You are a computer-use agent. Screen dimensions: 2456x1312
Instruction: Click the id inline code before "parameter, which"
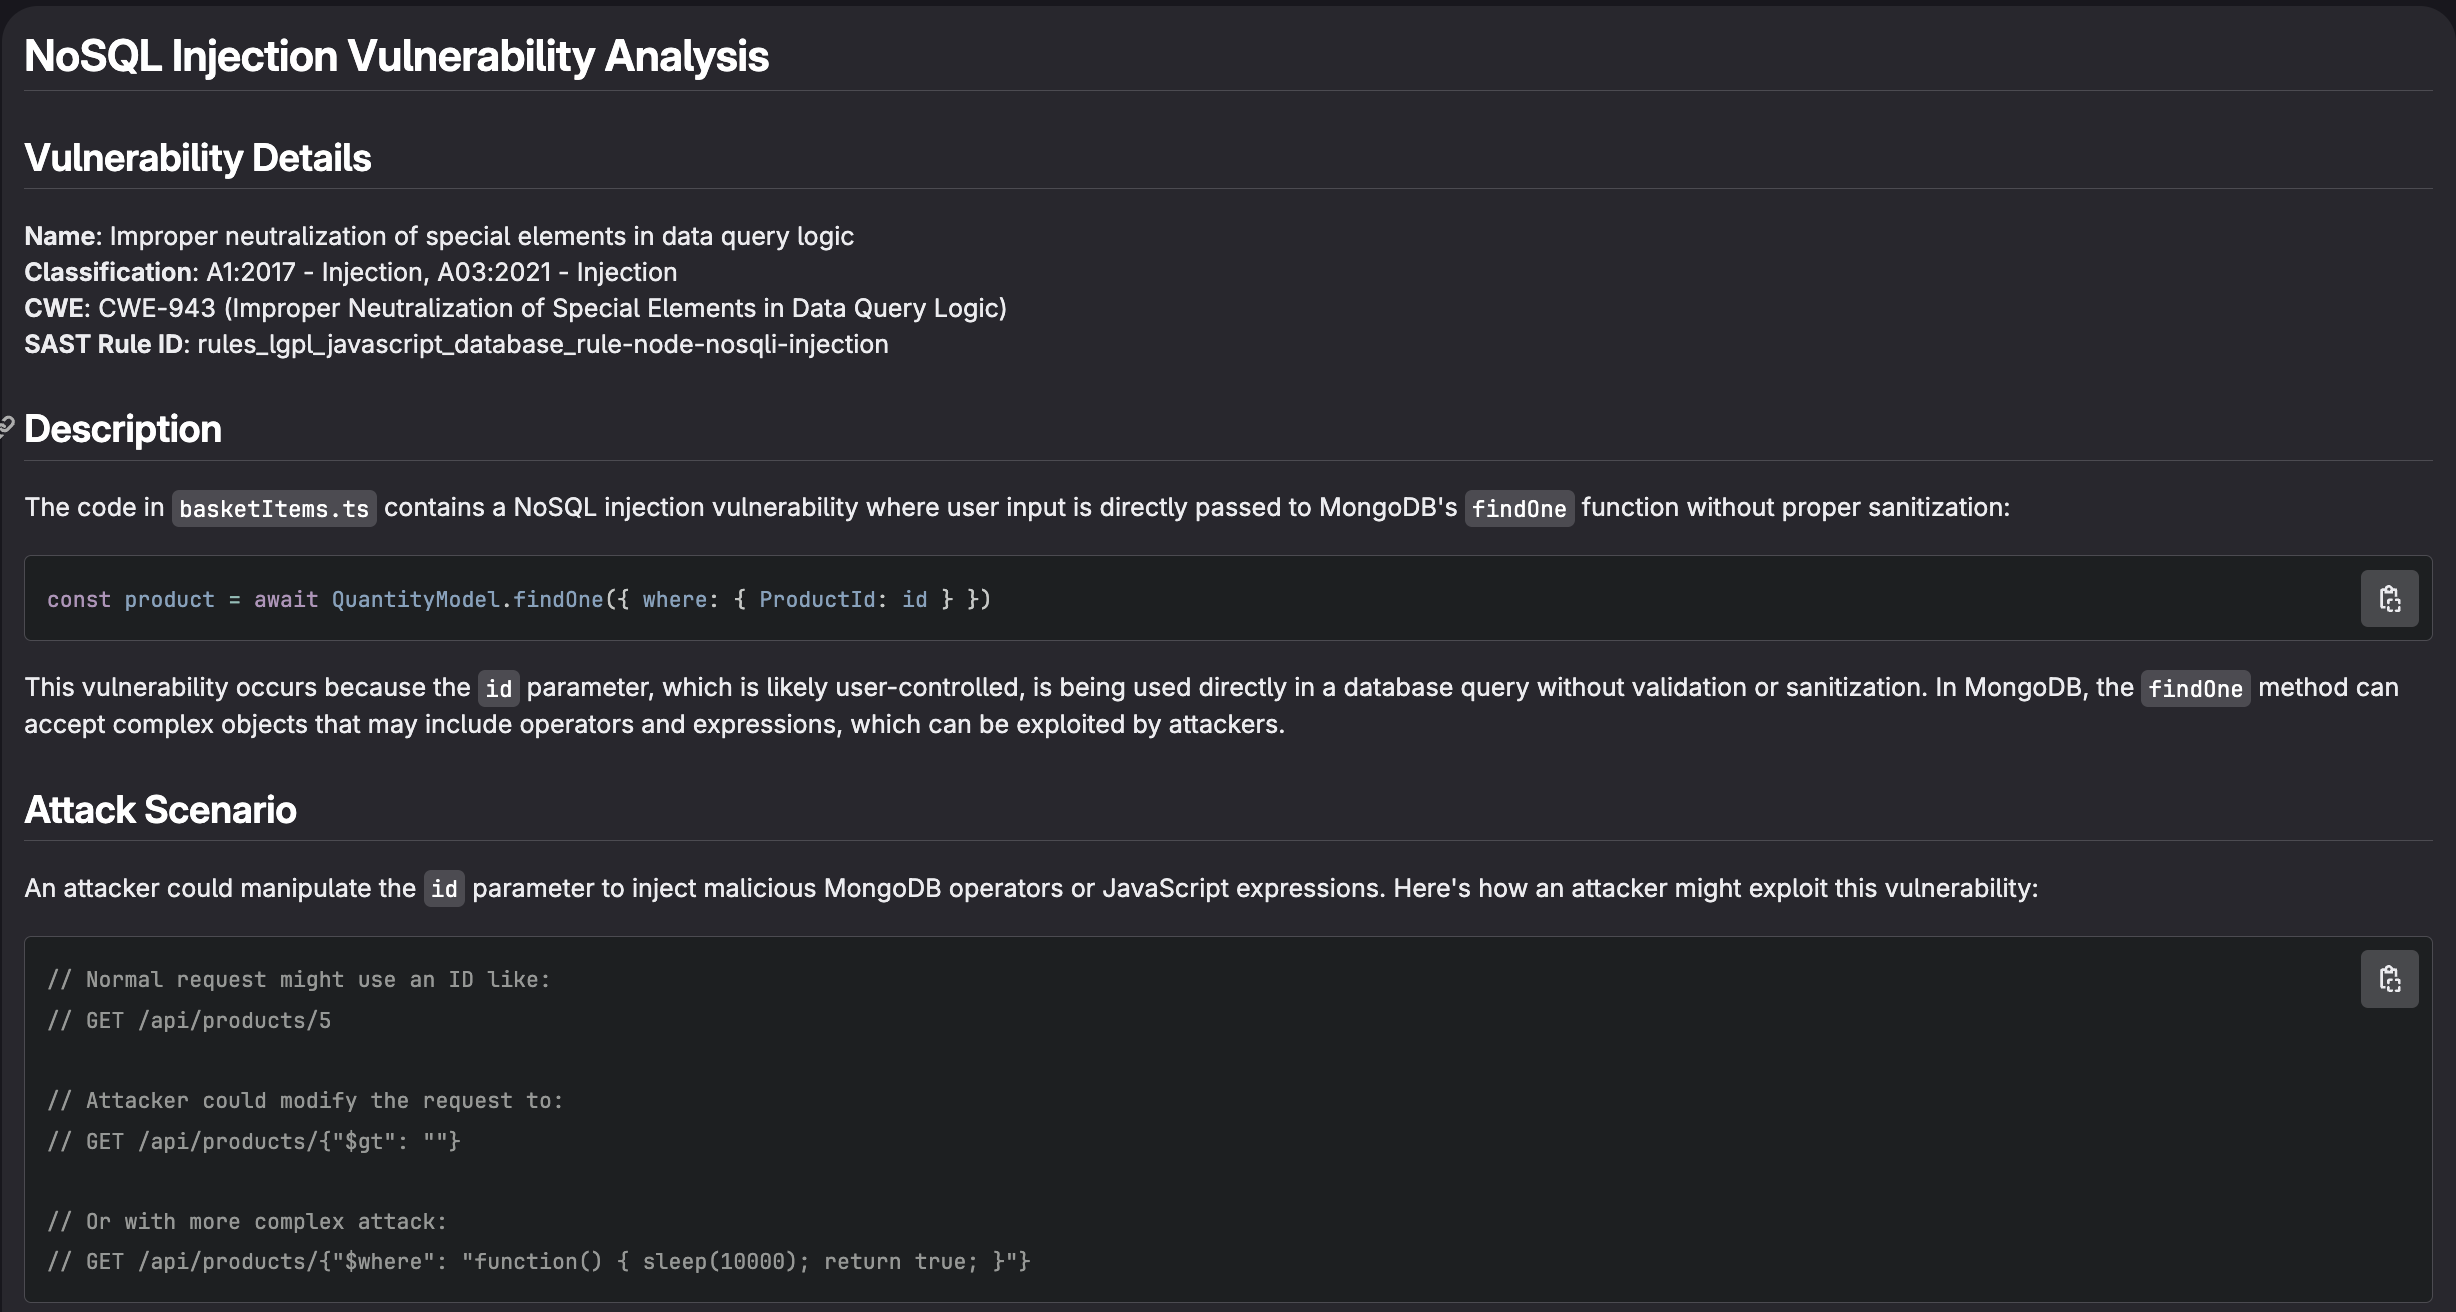point(498,688)
